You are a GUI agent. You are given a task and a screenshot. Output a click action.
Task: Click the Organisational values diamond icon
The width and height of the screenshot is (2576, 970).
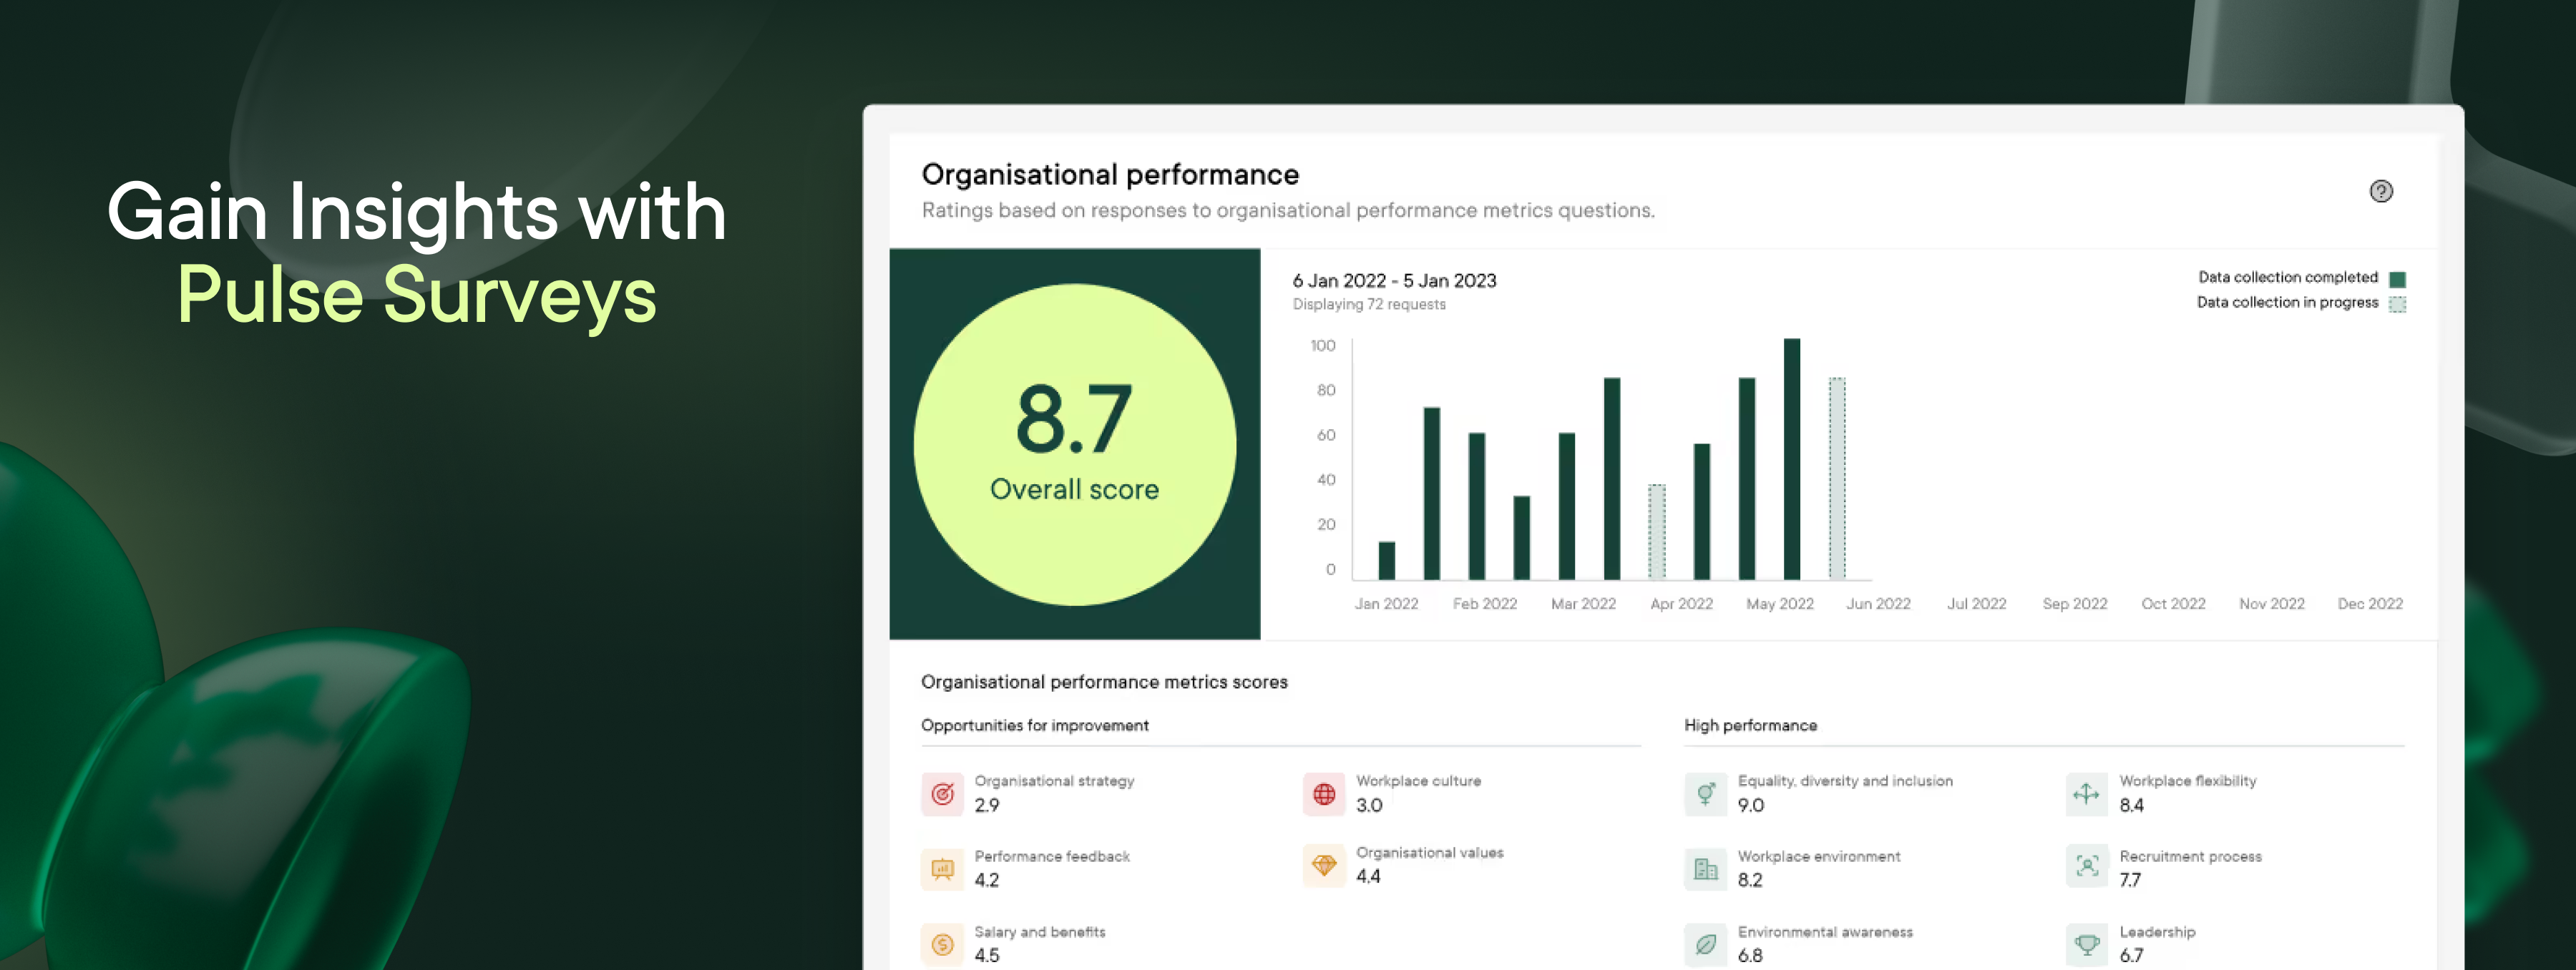tap(1324, 865)
